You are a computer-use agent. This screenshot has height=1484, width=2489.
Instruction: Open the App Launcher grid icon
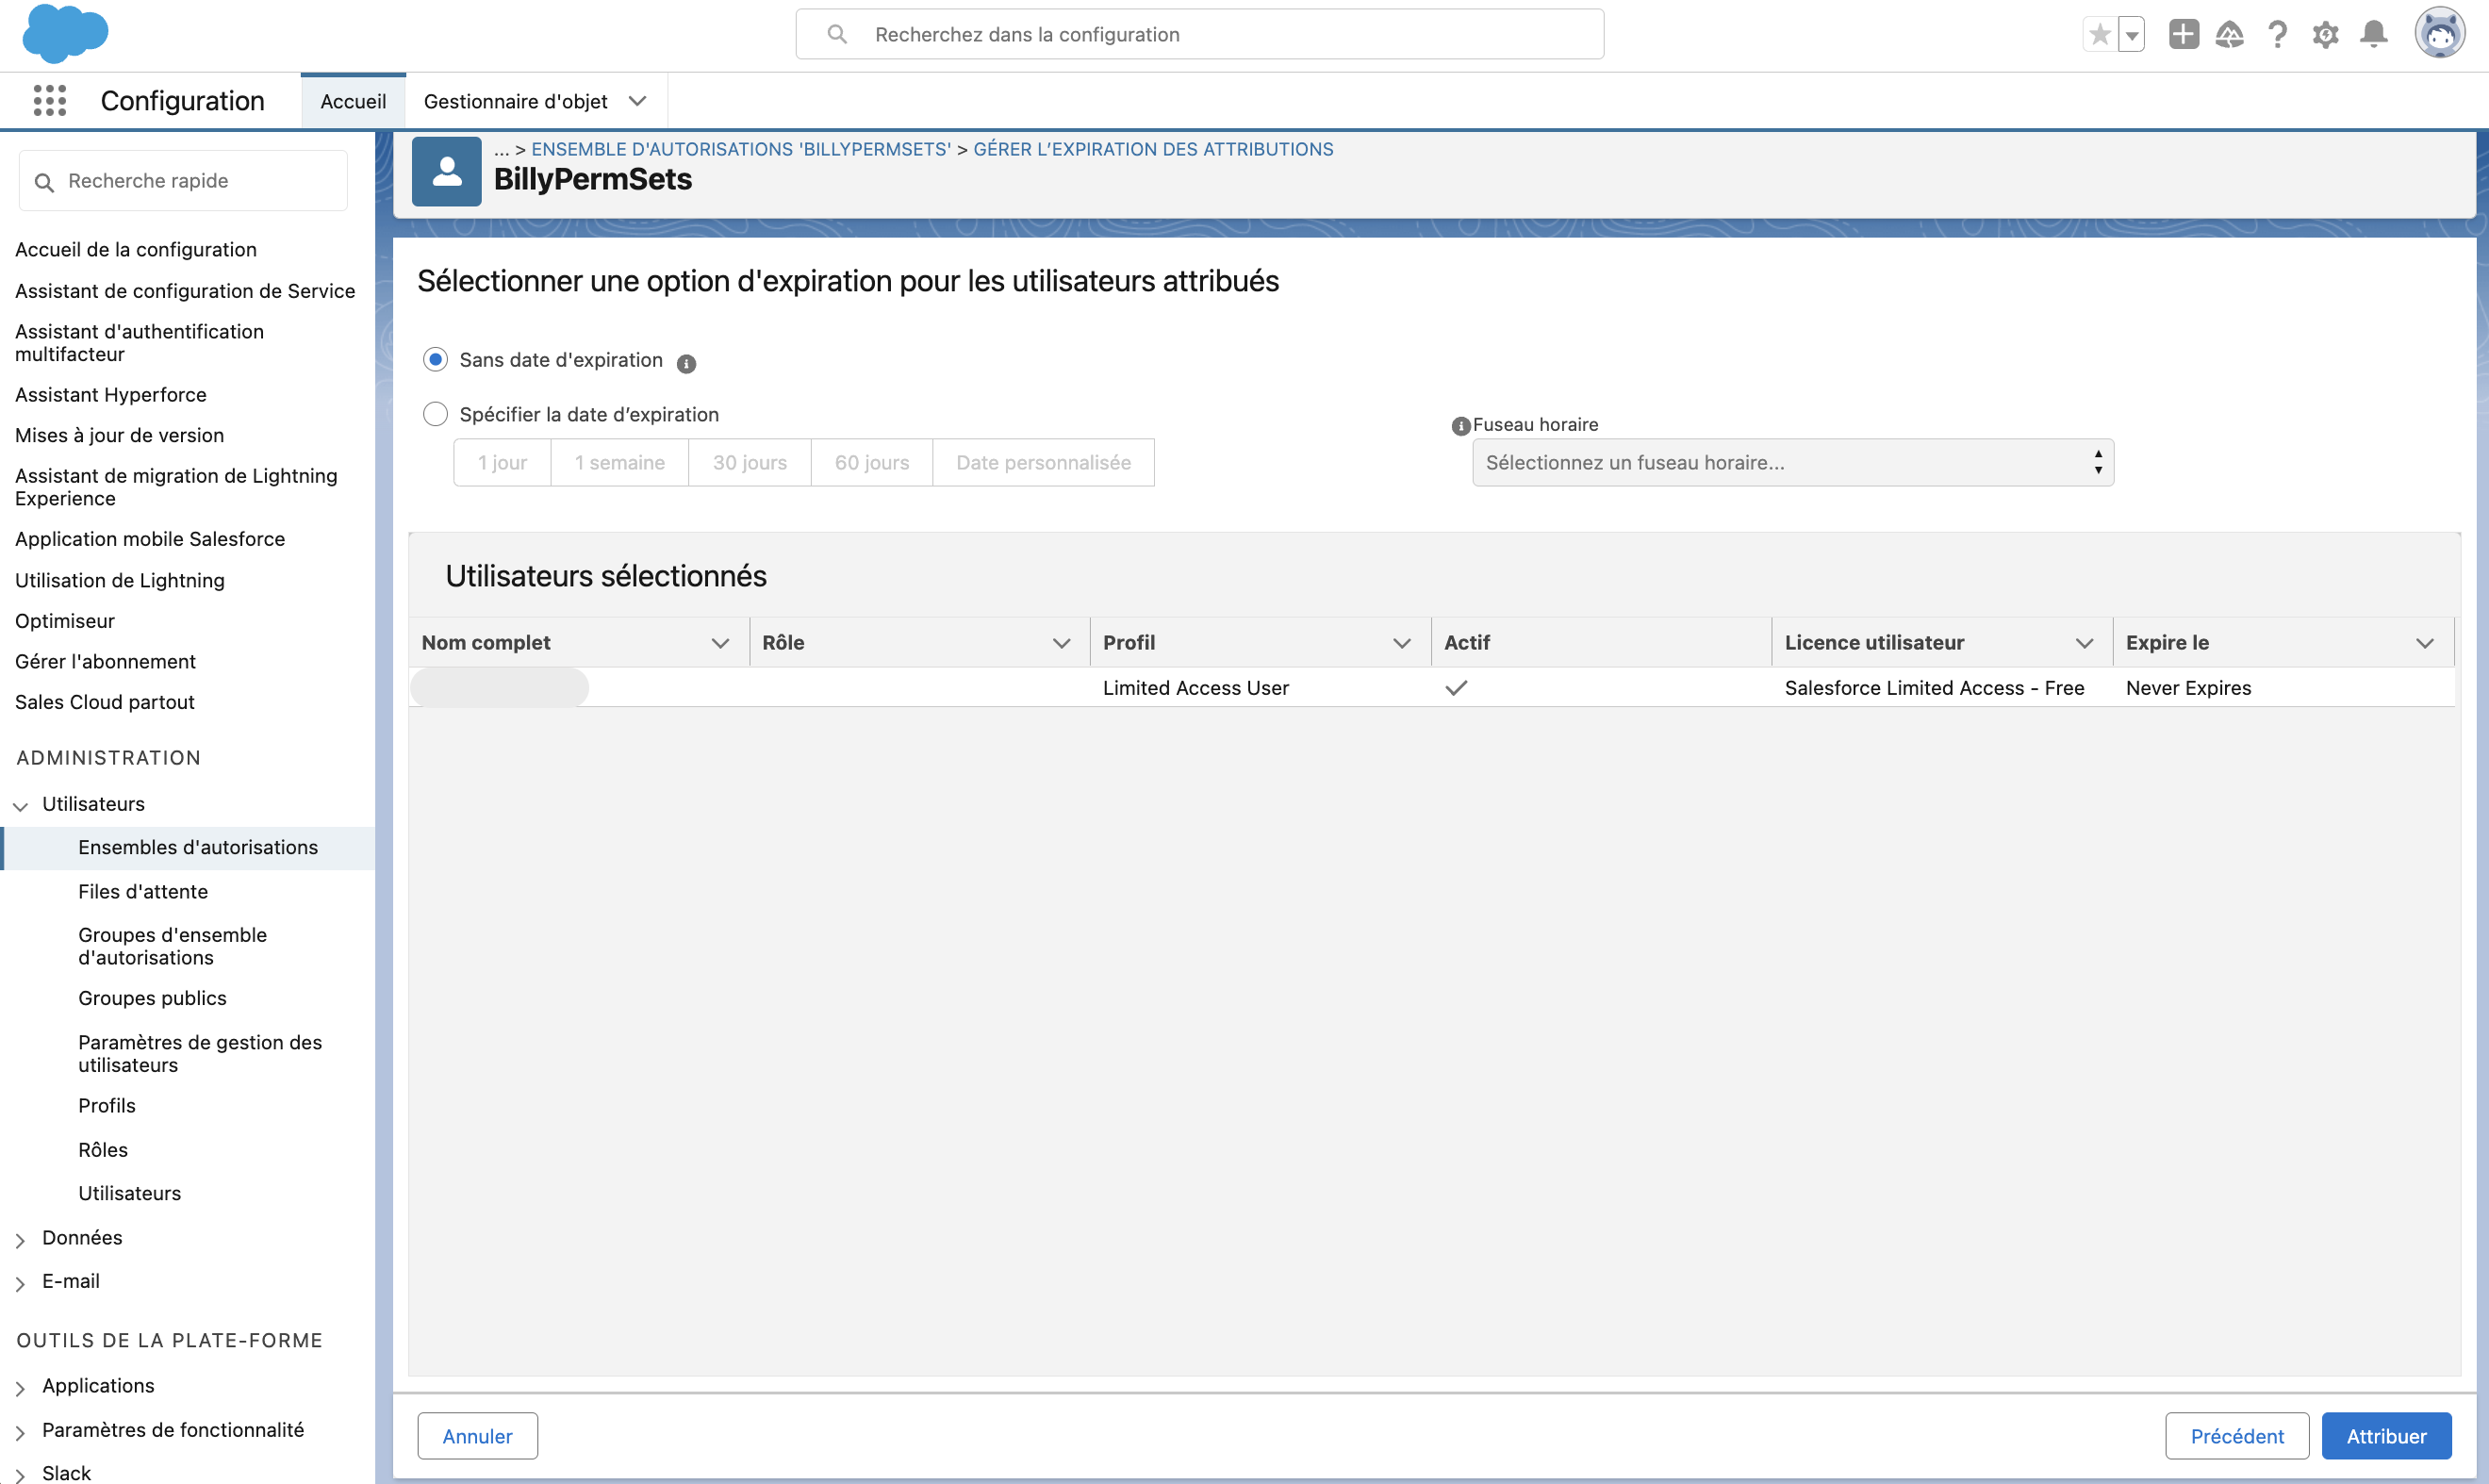[49, 101]
